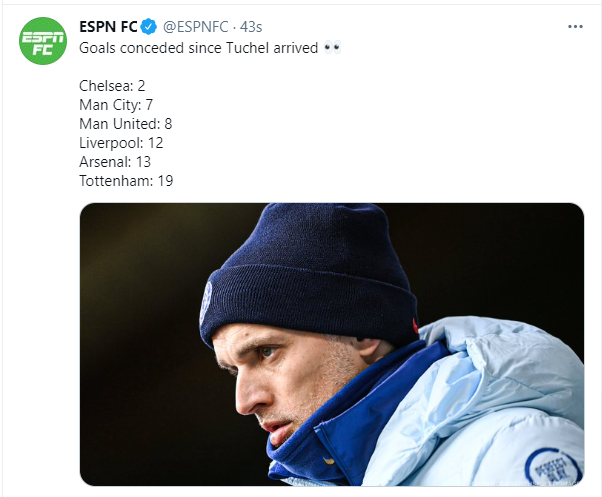Click the "Liverpool: 12" line
Viewport: 602px width, 497px height.
pyautogui.click(x=121, y=143)
